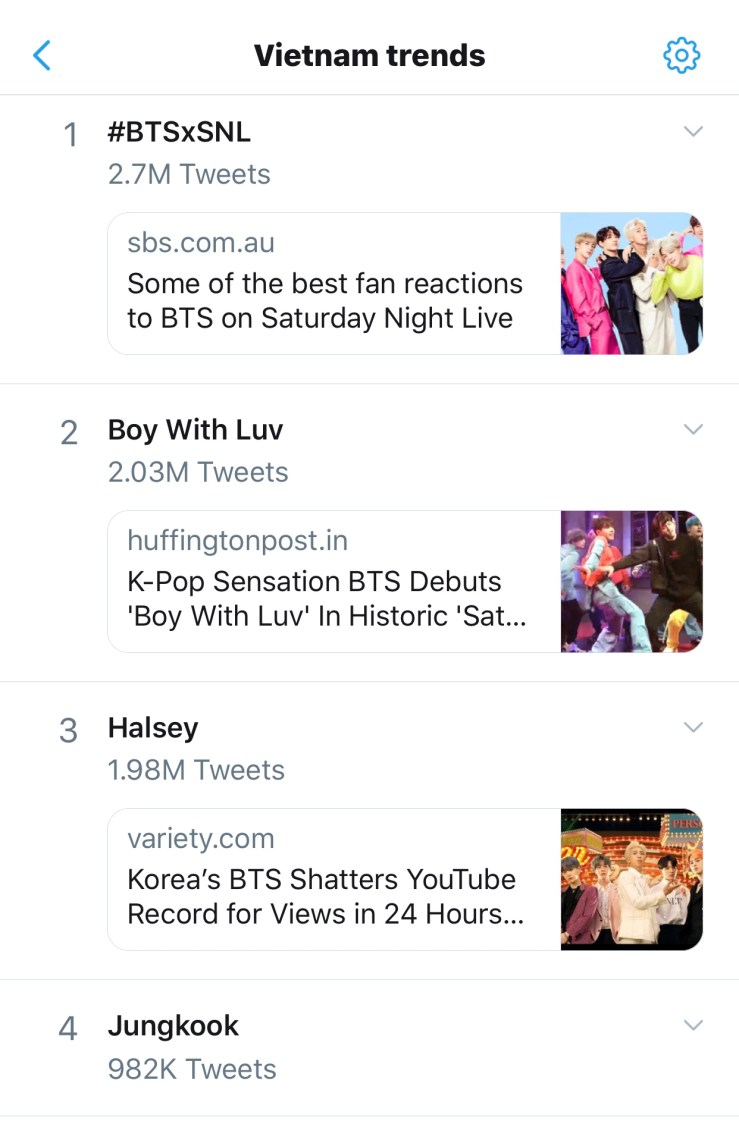Click the 2.7M Tweets count
Screen dimensions: 739x1121
pos(189,174)
